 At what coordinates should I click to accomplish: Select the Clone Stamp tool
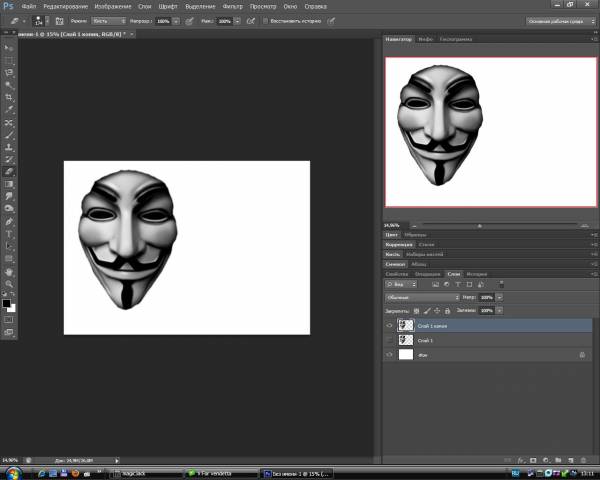click(x=9, y=147)
